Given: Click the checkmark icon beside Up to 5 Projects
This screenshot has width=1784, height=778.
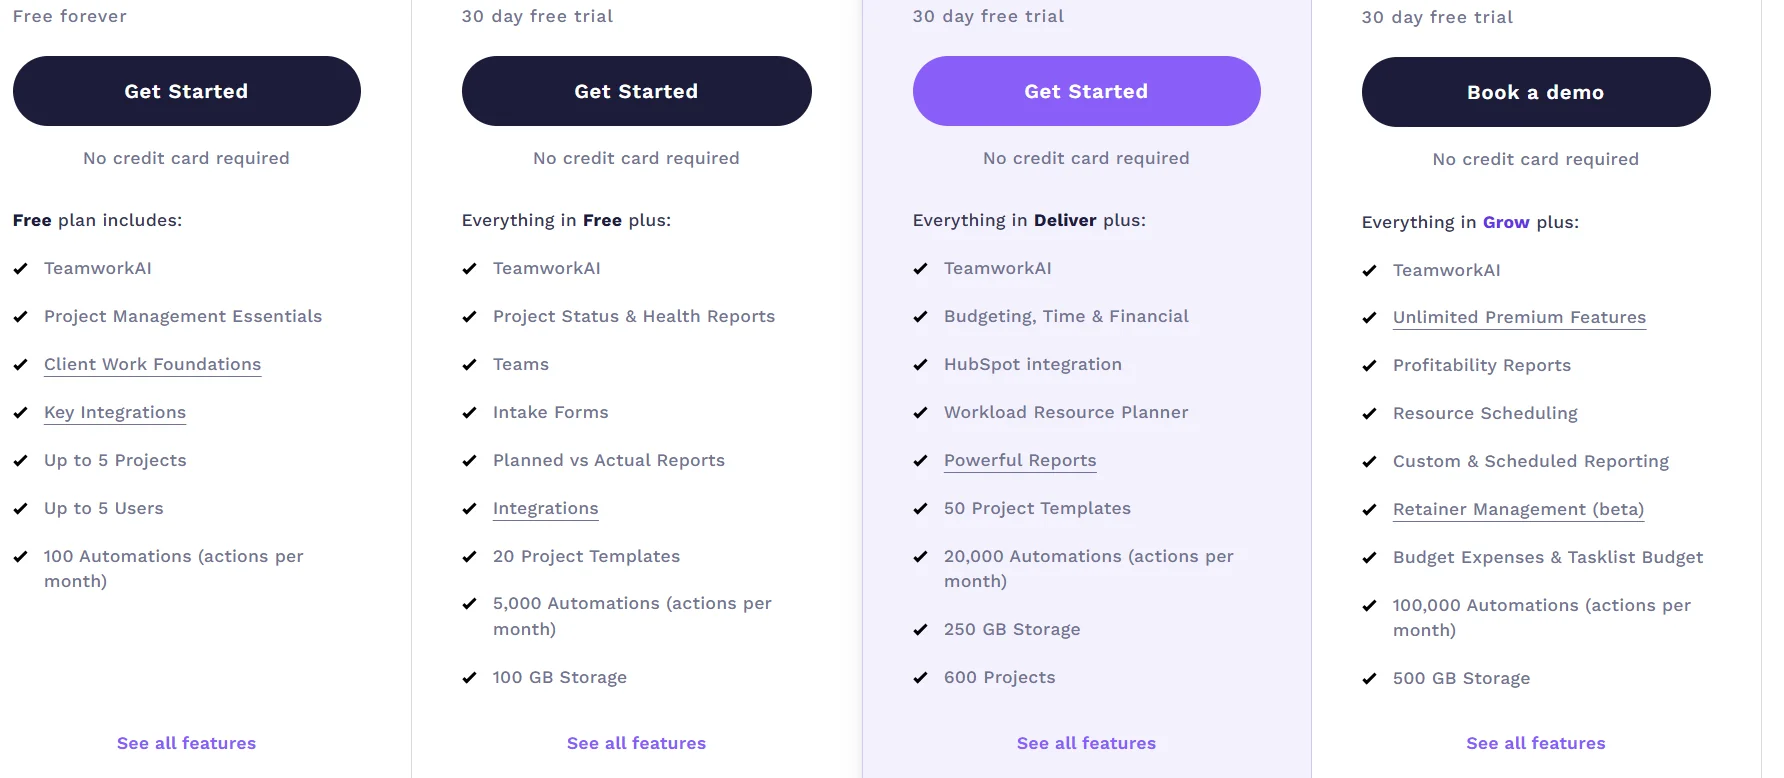Looking at the screenshot, I should (x=20, y=461).
